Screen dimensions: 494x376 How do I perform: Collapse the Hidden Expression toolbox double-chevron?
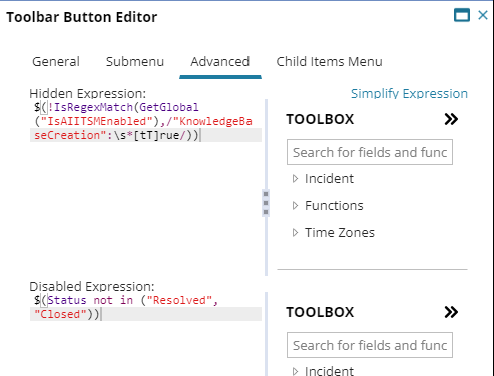[451, 119]
